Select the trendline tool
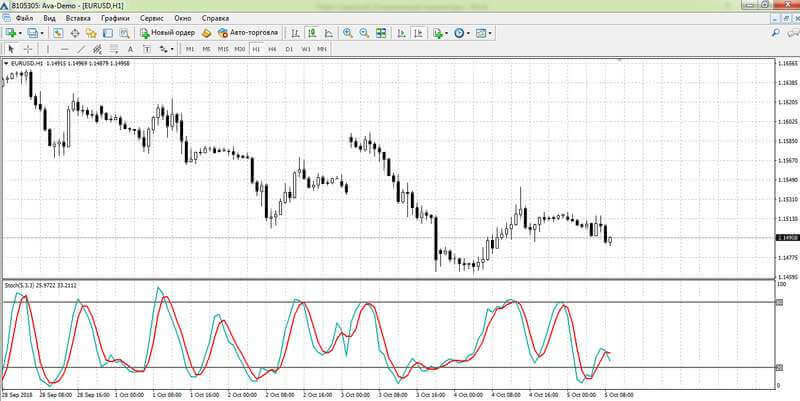The image size is (800, 401). (x=81, y=49)
